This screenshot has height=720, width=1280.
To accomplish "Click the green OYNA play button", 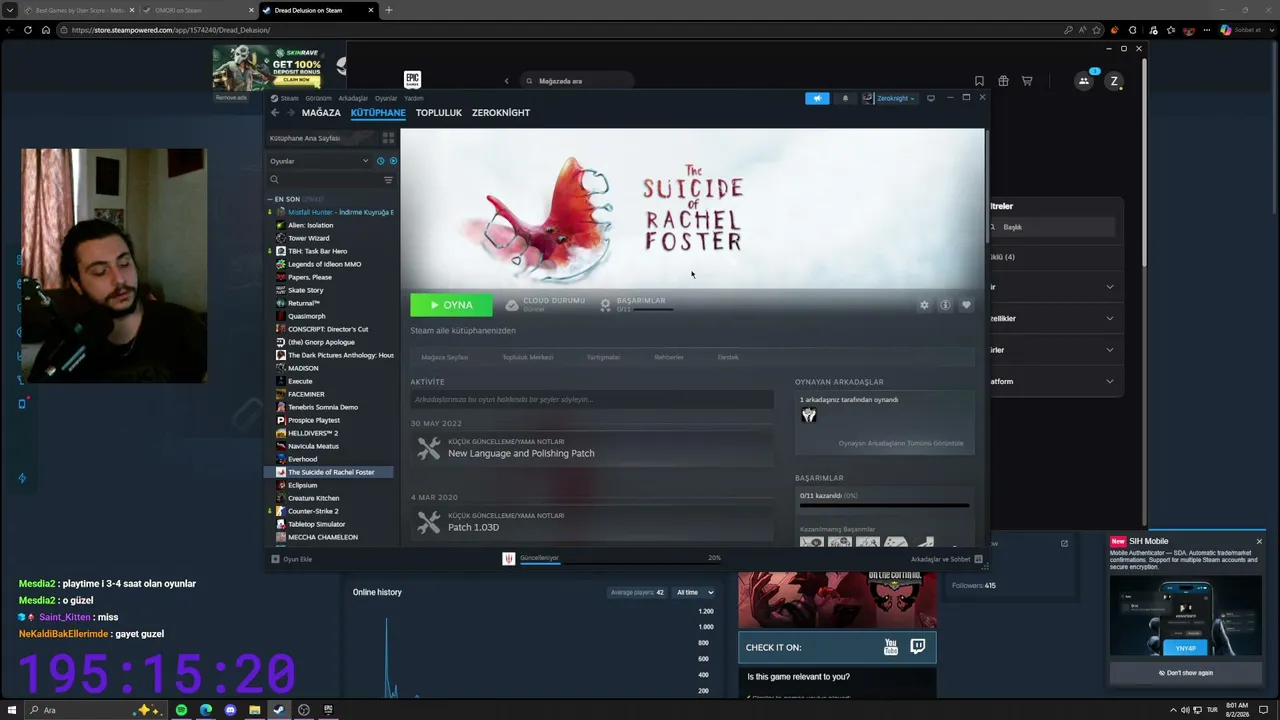I will 451,305.
